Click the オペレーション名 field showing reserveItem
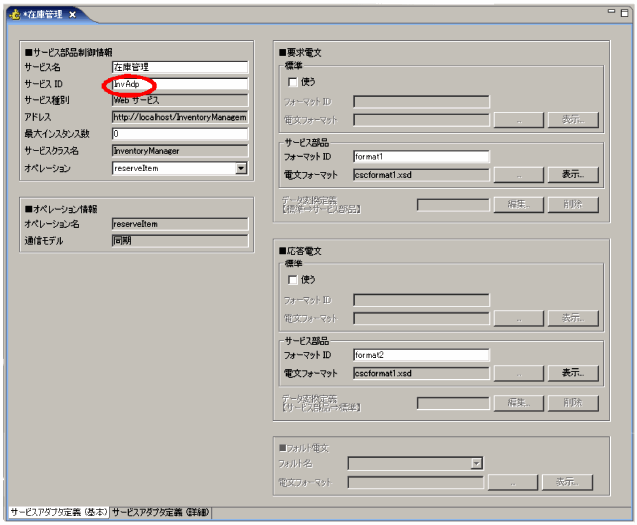 (180, 224)
